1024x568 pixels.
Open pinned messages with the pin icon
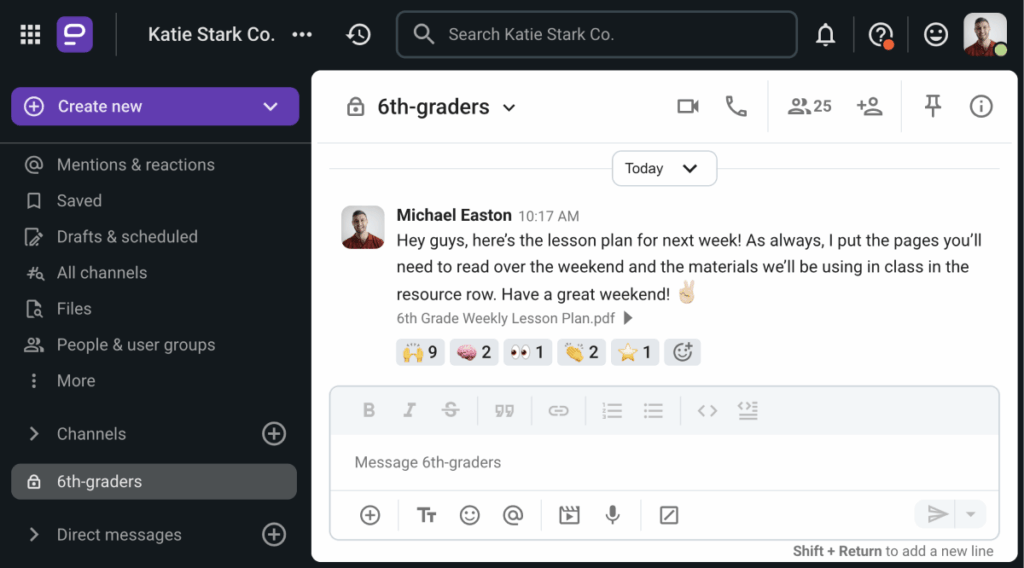[933, 106]
